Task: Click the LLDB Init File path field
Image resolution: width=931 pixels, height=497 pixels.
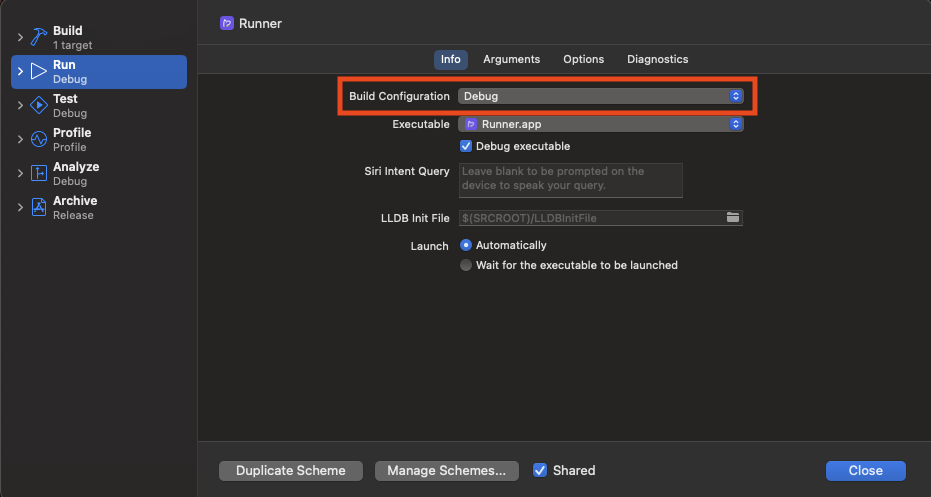Action: (600, 218)
